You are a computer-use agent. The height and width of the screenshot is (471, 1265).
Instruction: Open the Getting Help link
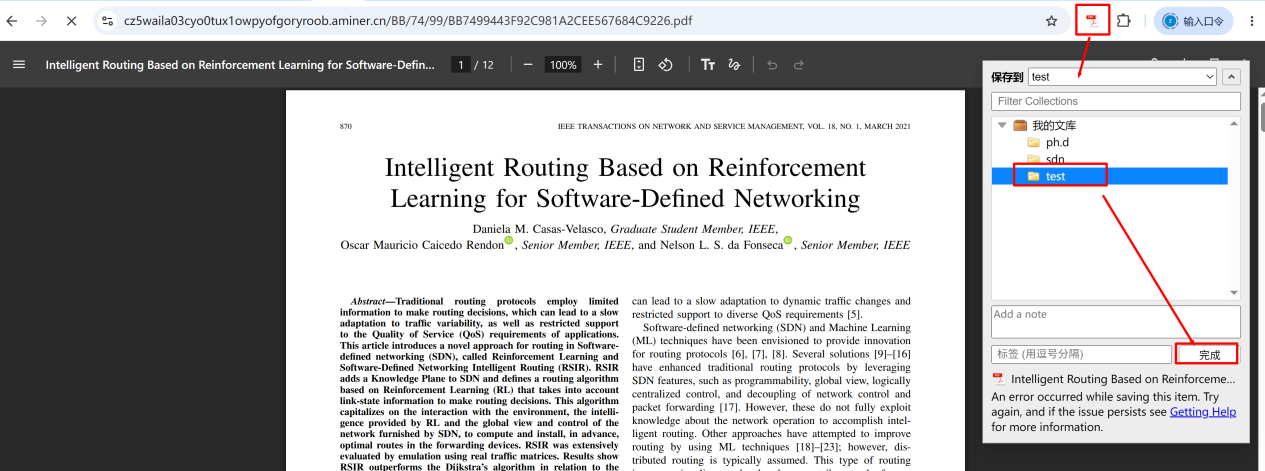1203,412
